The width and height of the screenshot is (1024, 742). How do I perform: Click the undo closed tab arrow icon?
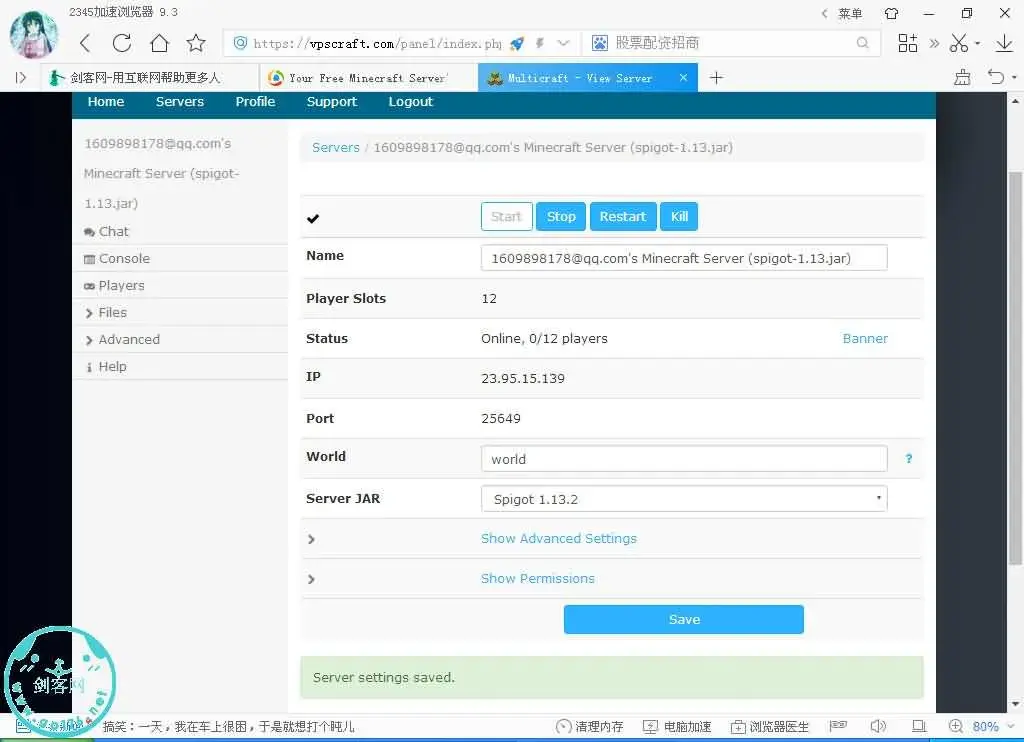click(x=996, y=77)
